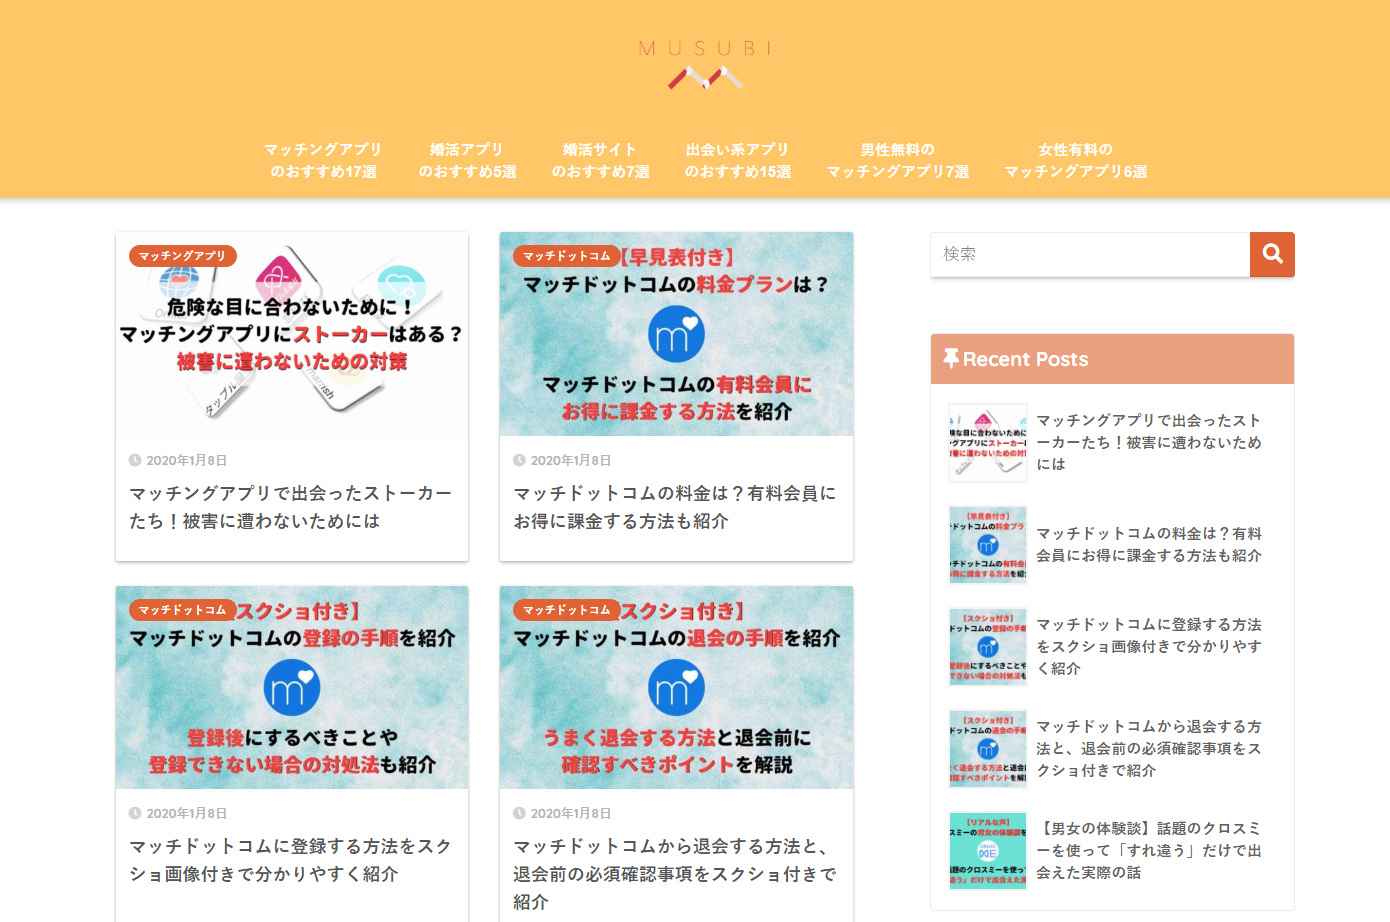The image size is (1390, 922).
Task: Open post title マッチングアプリで出会ったストーカーたち in main grid
Action: (290, 507)
